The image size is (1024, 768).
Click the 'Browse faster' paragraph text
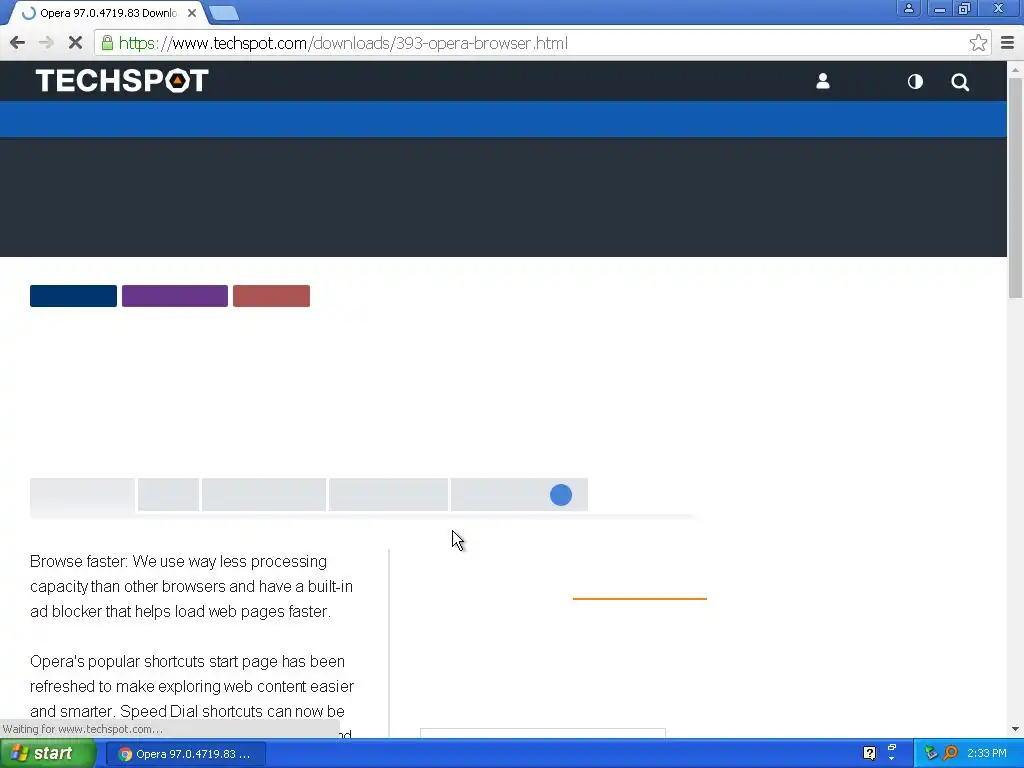191,586
